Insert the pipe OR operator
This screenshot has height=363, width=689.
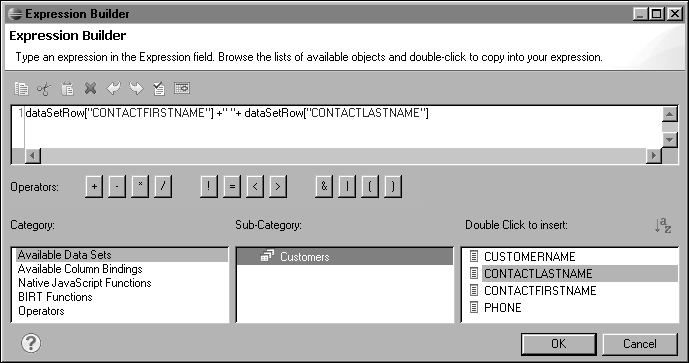[x=347, y=186]
